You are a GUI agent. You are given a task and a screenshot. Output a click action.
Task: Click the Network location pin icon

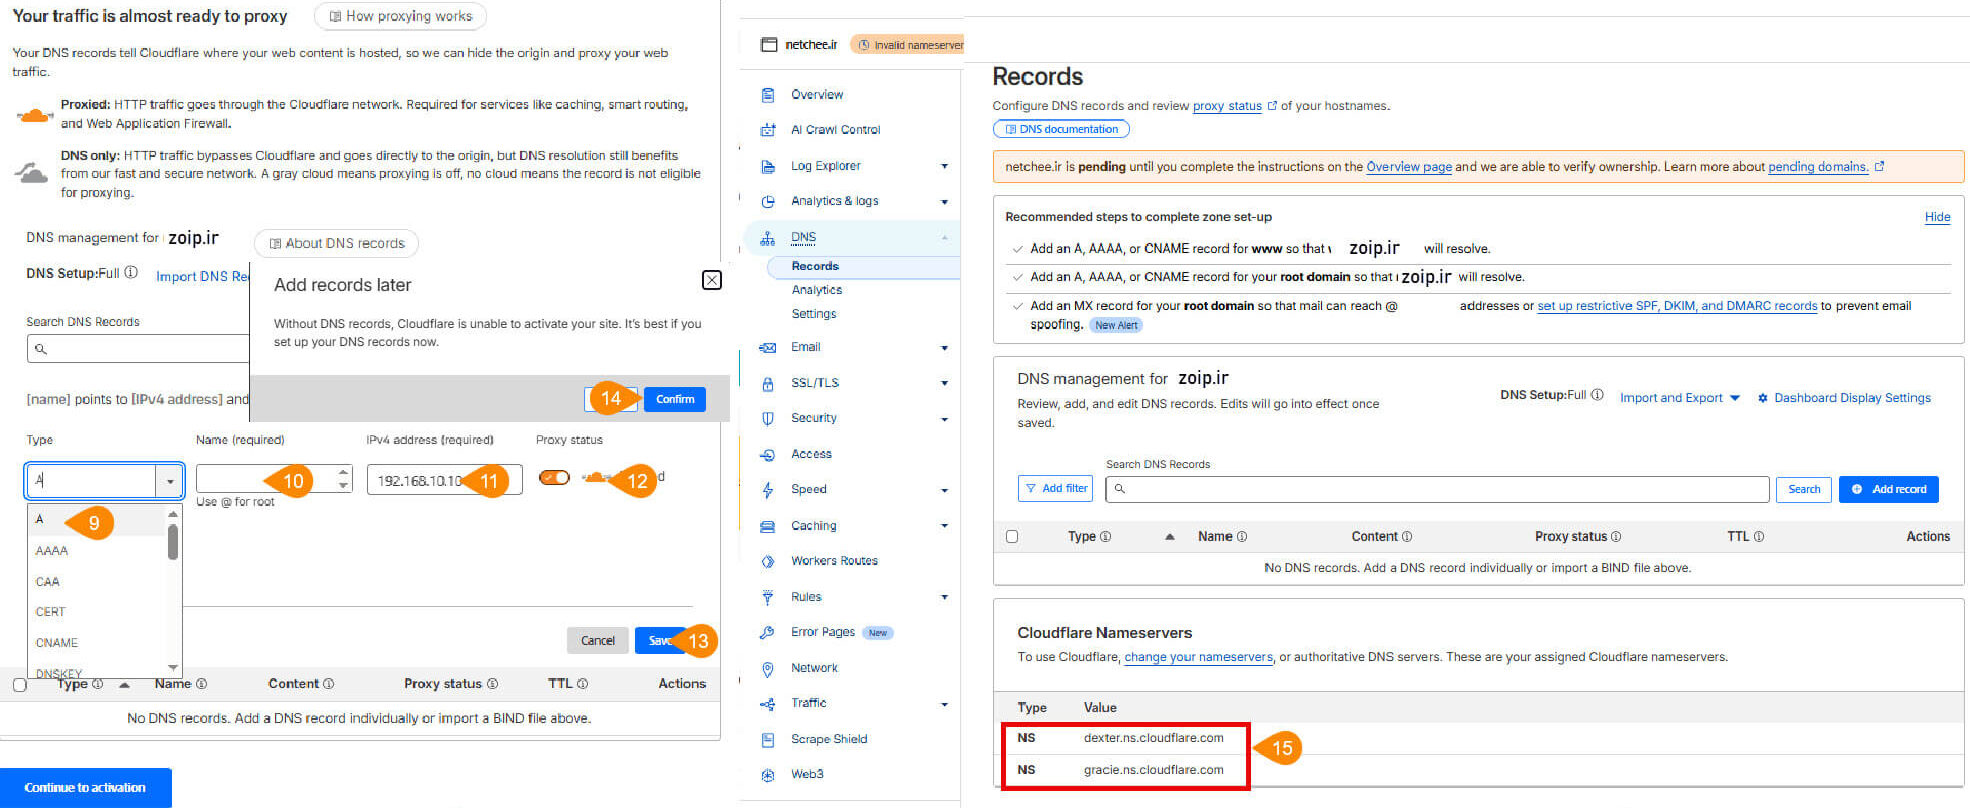click(768, 668)
